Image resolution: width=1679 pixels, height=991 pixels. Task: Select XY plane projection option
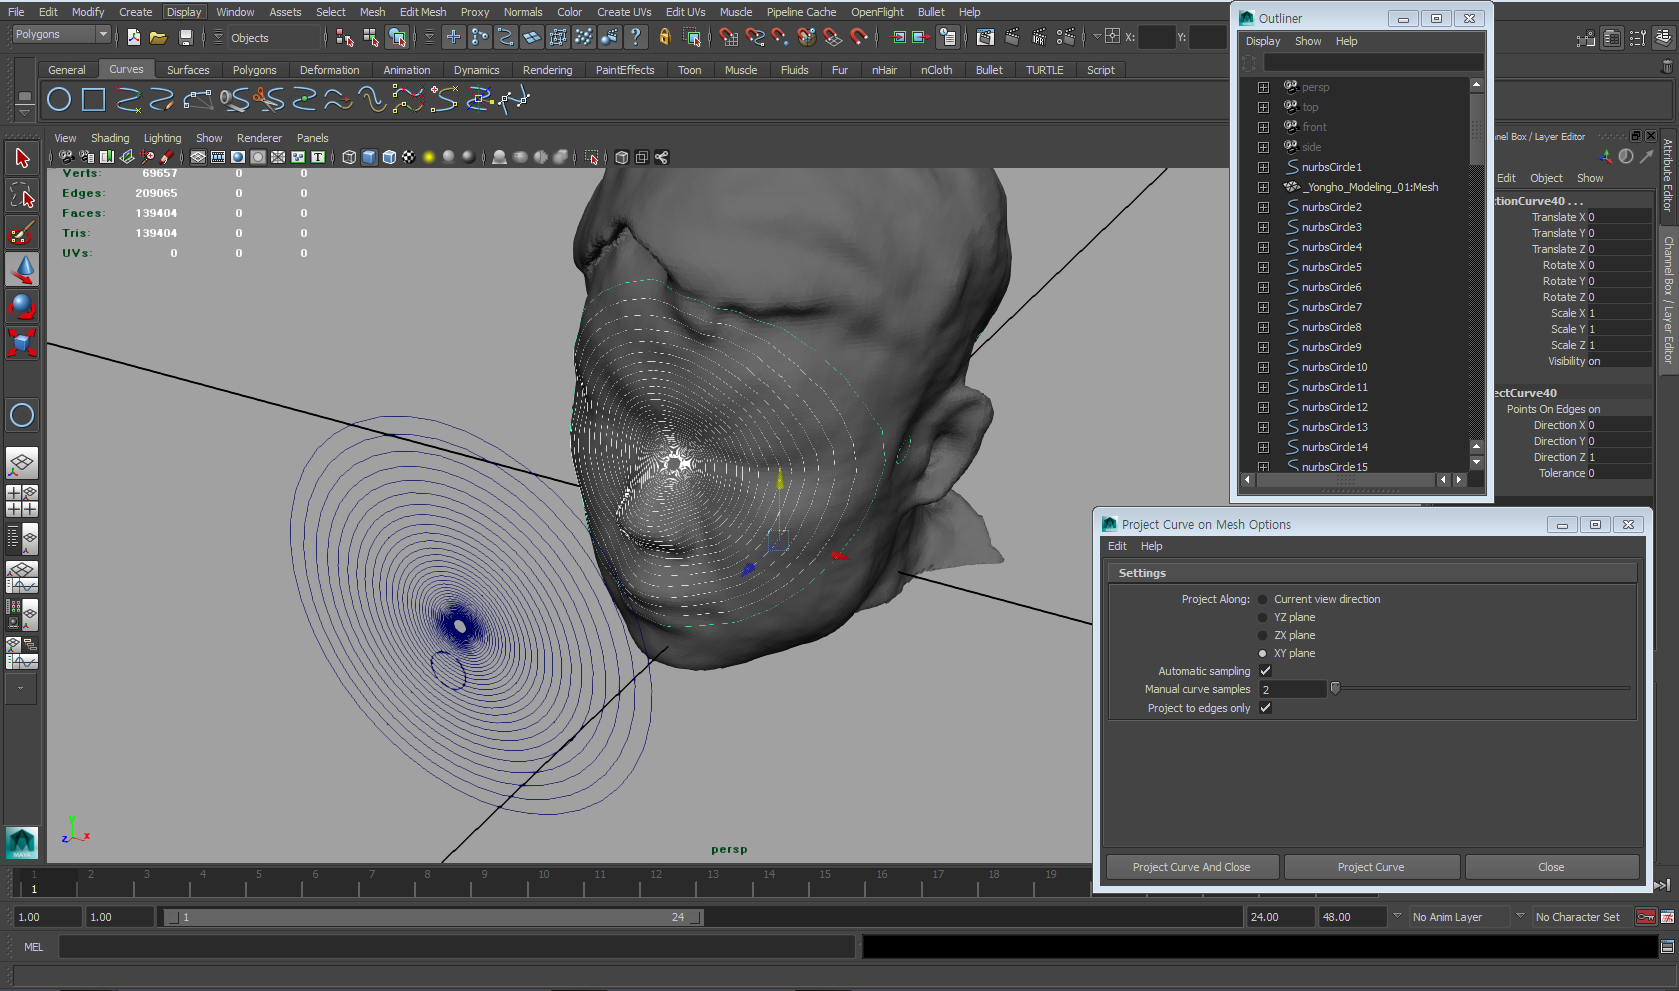tap(1263, 654)
